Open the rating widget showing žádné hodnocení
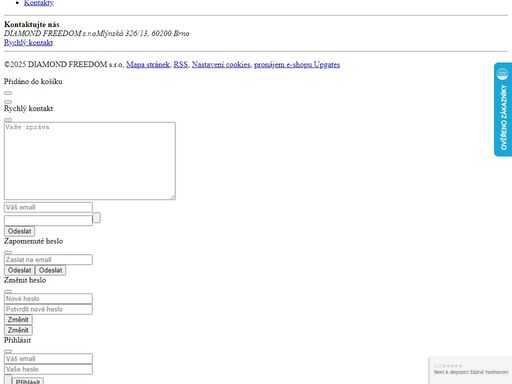Viewport: 512px width, 384px height. [x=470, y=370]
